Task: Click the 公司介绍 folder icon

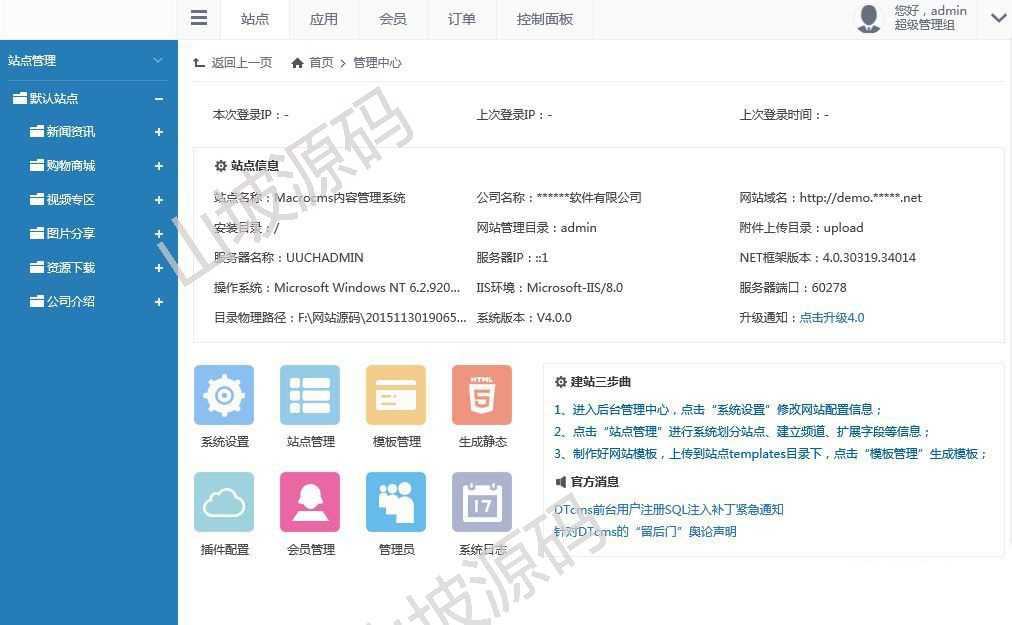Action: 37,301
